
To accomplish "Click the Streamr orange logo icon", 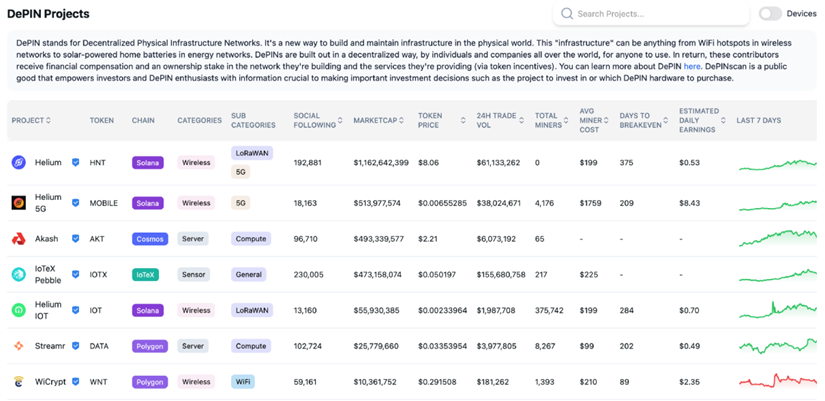I will coord(18,346).
